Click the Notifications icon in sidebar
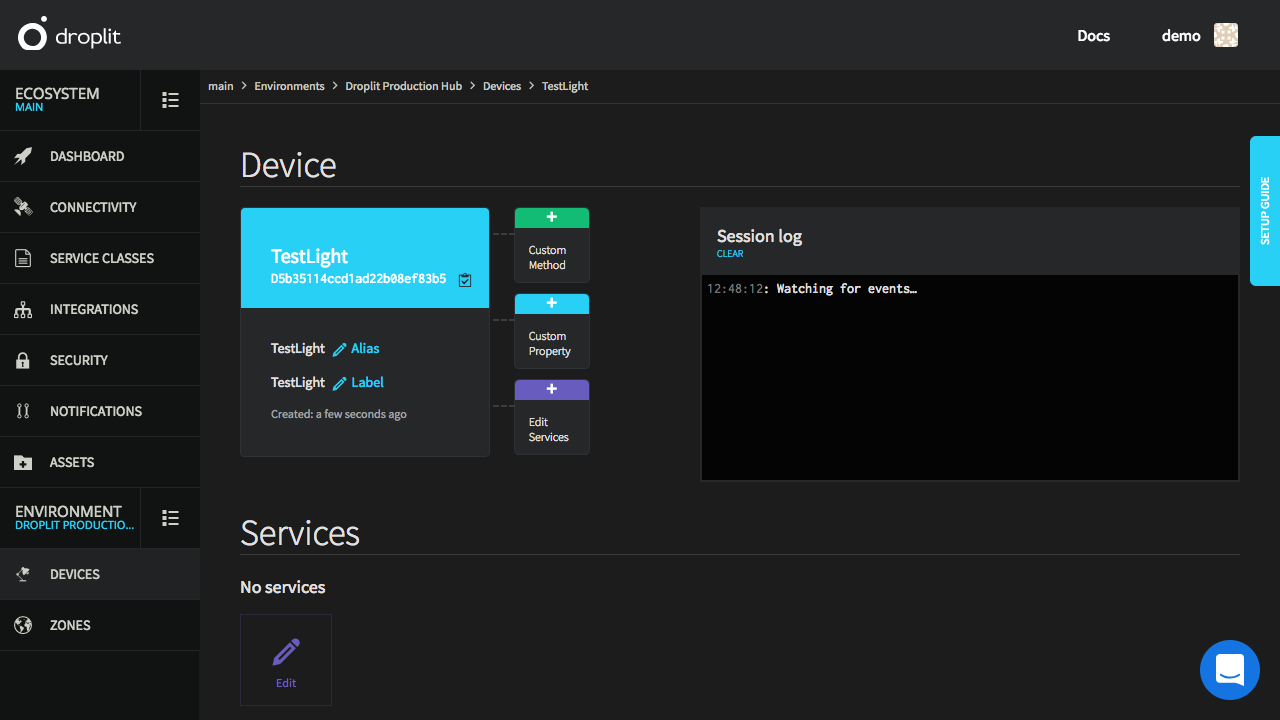Image resolution: width=1280 pixels, height=720 pixels. pos(23,411)
